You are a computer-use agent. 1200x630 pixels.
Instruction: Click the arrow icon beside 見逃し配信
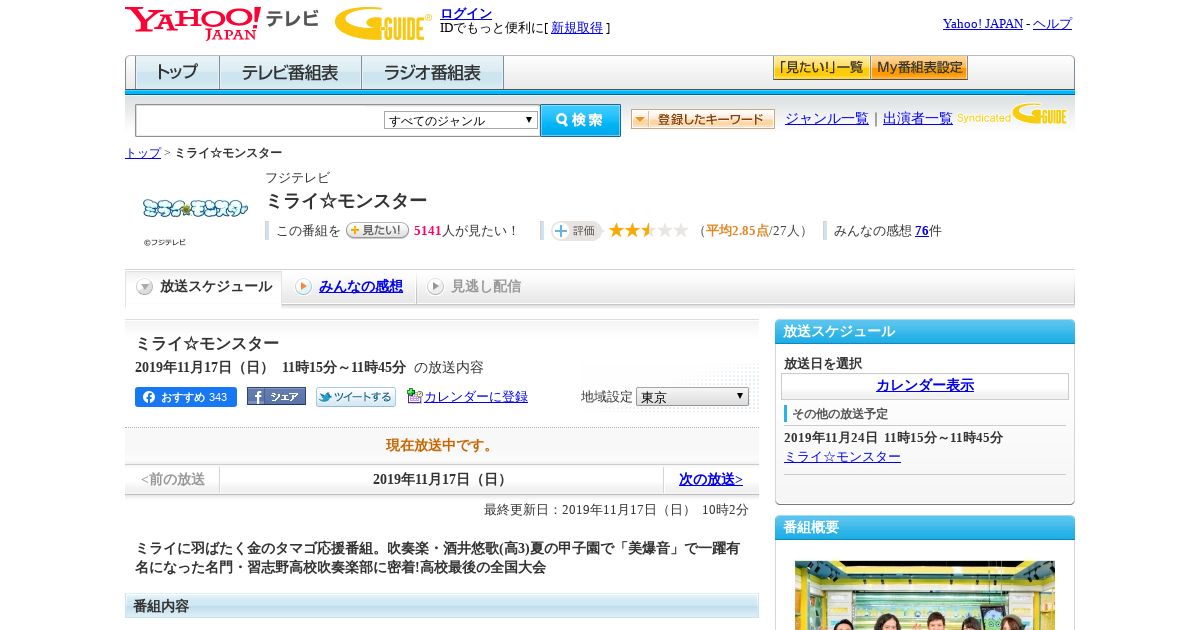pyautogui.click(x=435, y=287)
